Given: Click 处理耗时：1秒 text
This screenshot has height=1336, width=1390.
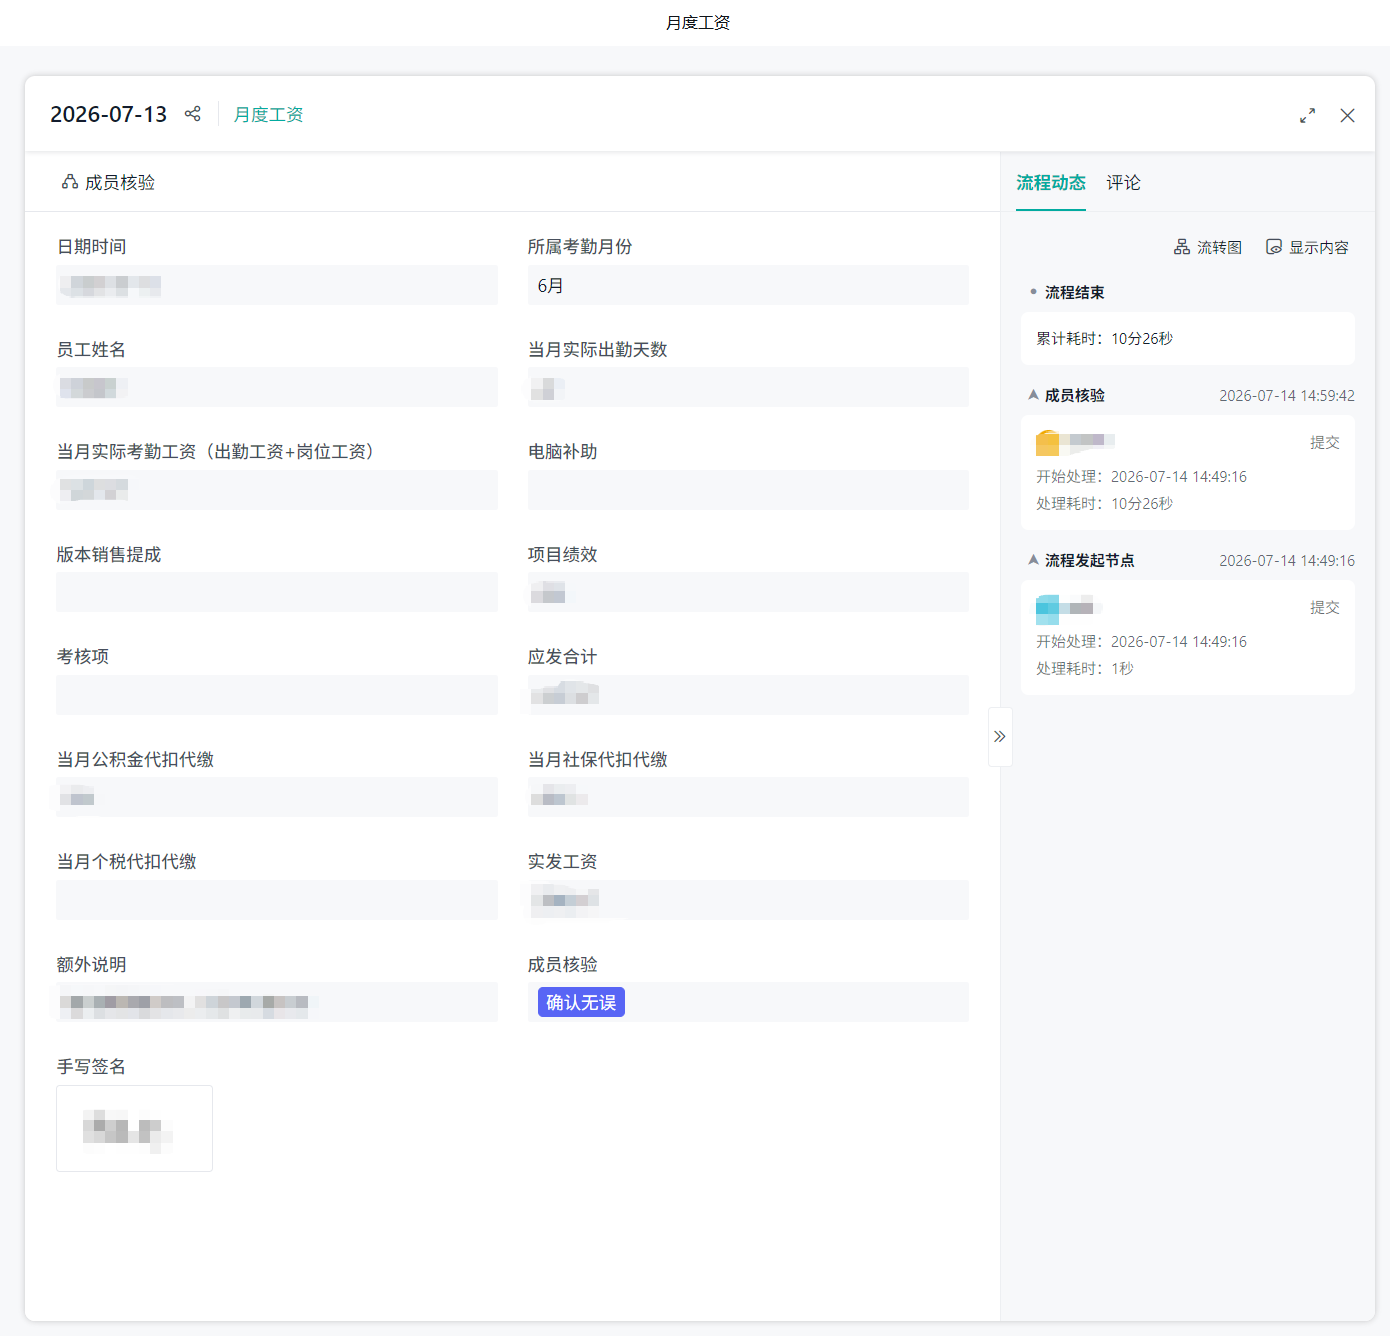Looking at the screenshot, I should tap(1085, 668).
